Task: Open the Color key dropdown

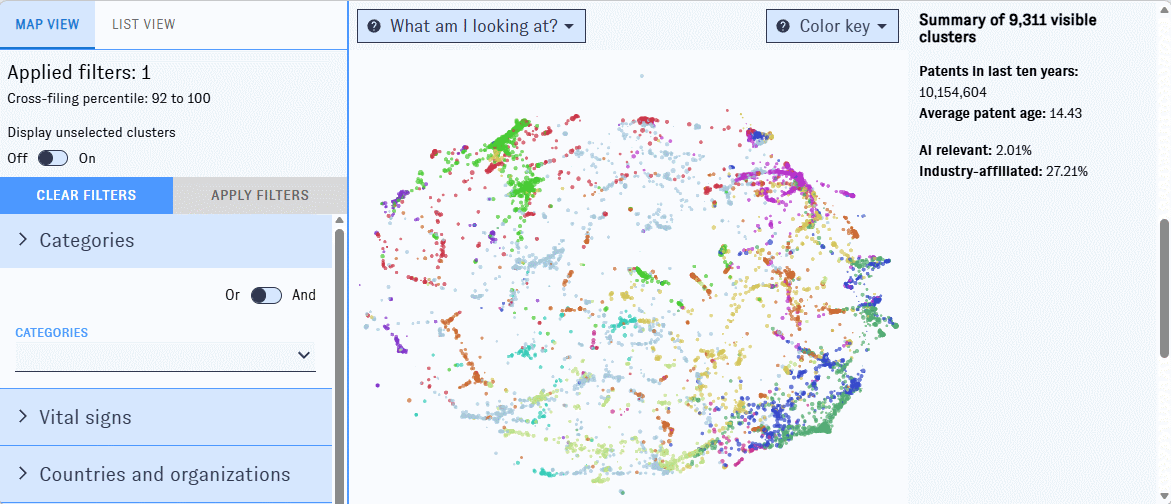Action: click(x=832, y=26)
